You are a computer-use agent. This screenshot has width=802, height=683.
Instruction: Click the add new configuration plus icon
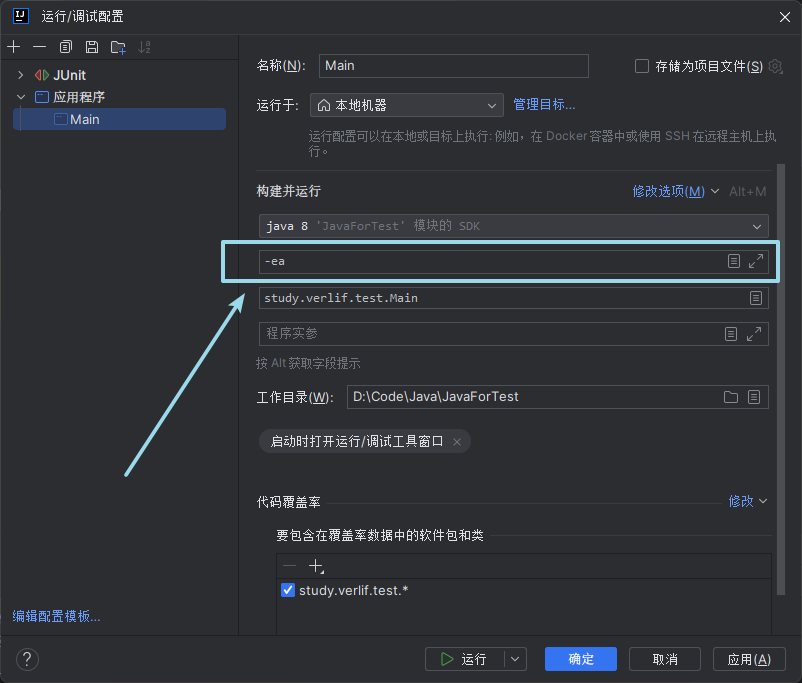coord(14,47)
